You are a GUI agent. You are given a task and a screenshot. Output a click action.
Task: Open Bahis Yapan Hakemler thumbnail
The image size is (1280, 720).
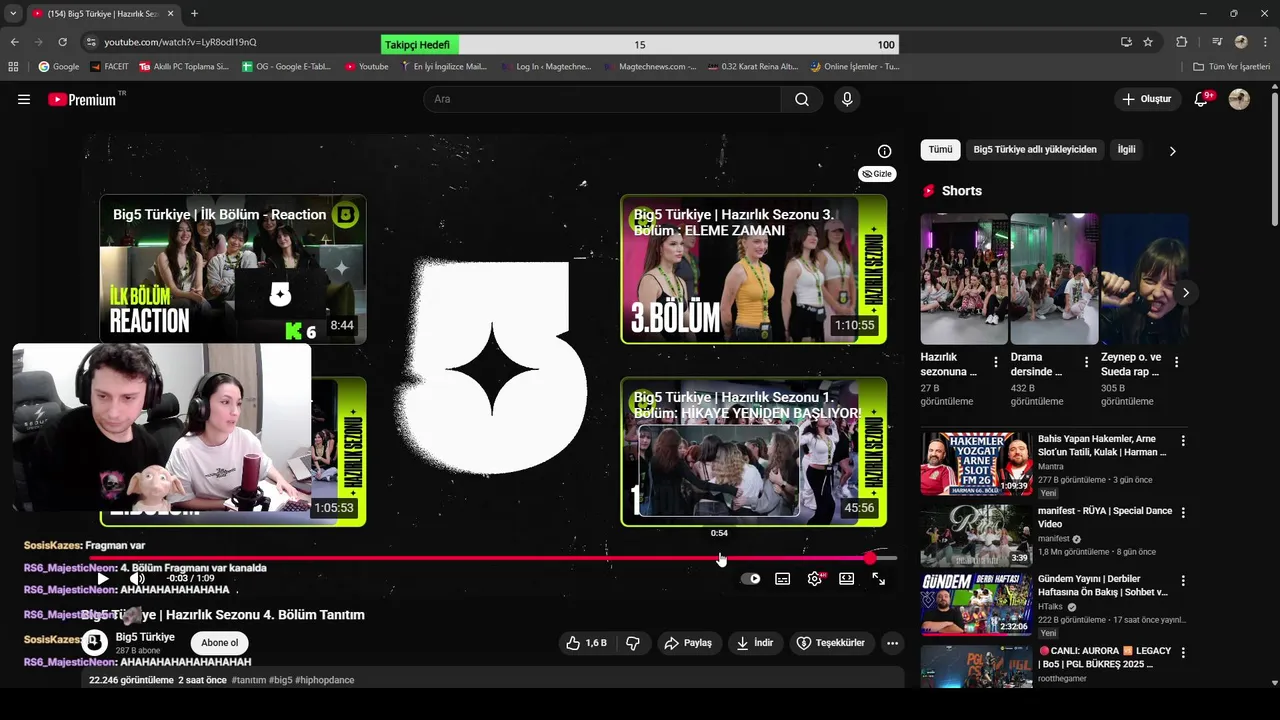[x=976, y=463]
